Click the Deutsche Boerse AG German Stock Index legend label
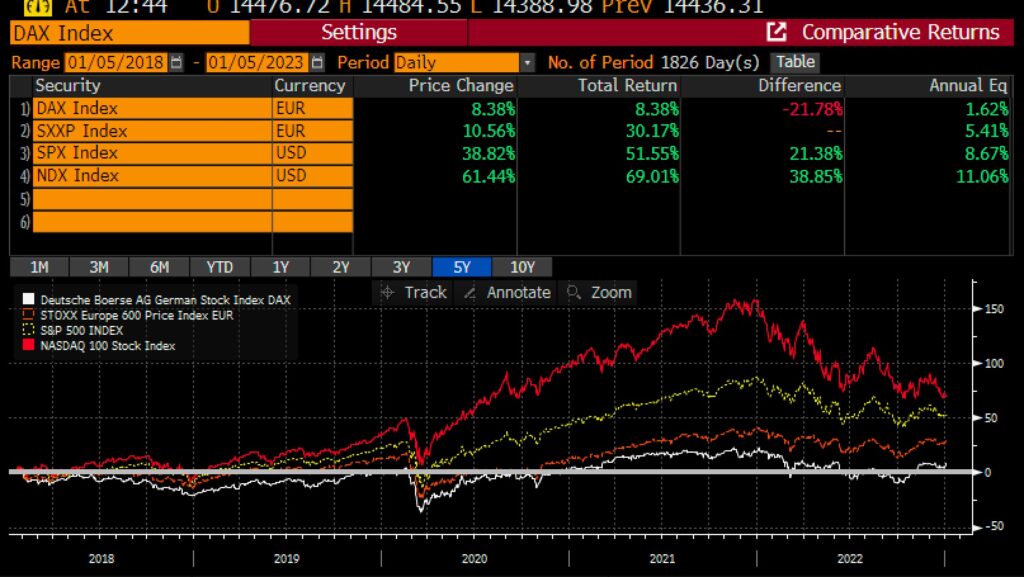 [x=165, y=300]
